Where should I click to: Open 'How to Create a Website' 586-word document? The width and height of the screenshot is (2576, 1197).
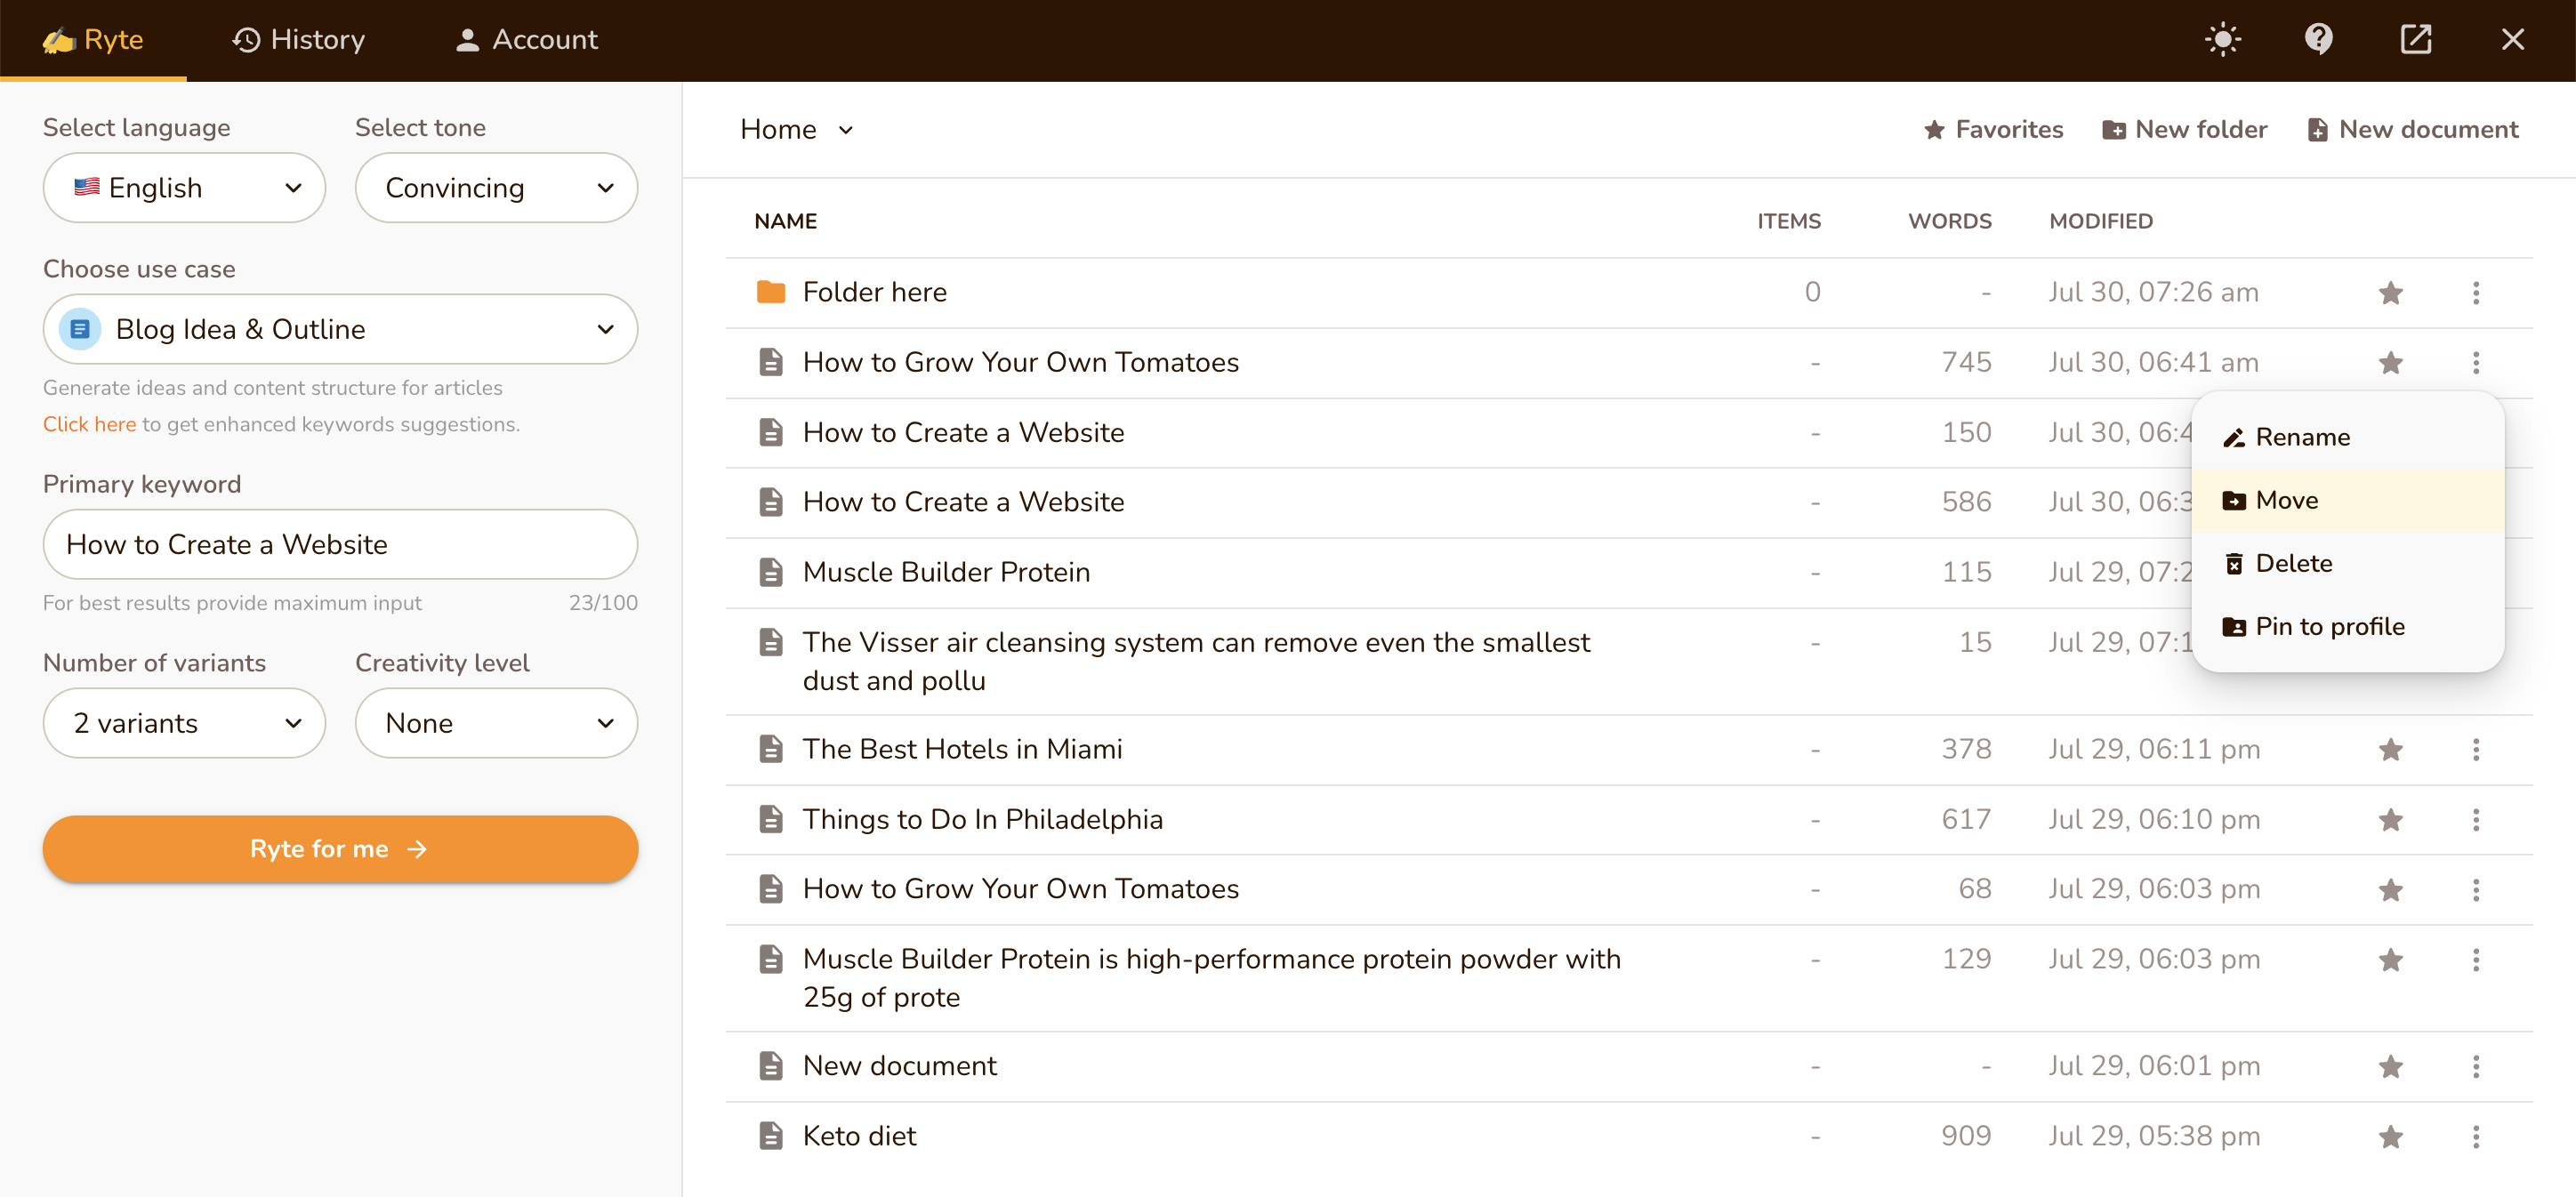tap(963, 502)
